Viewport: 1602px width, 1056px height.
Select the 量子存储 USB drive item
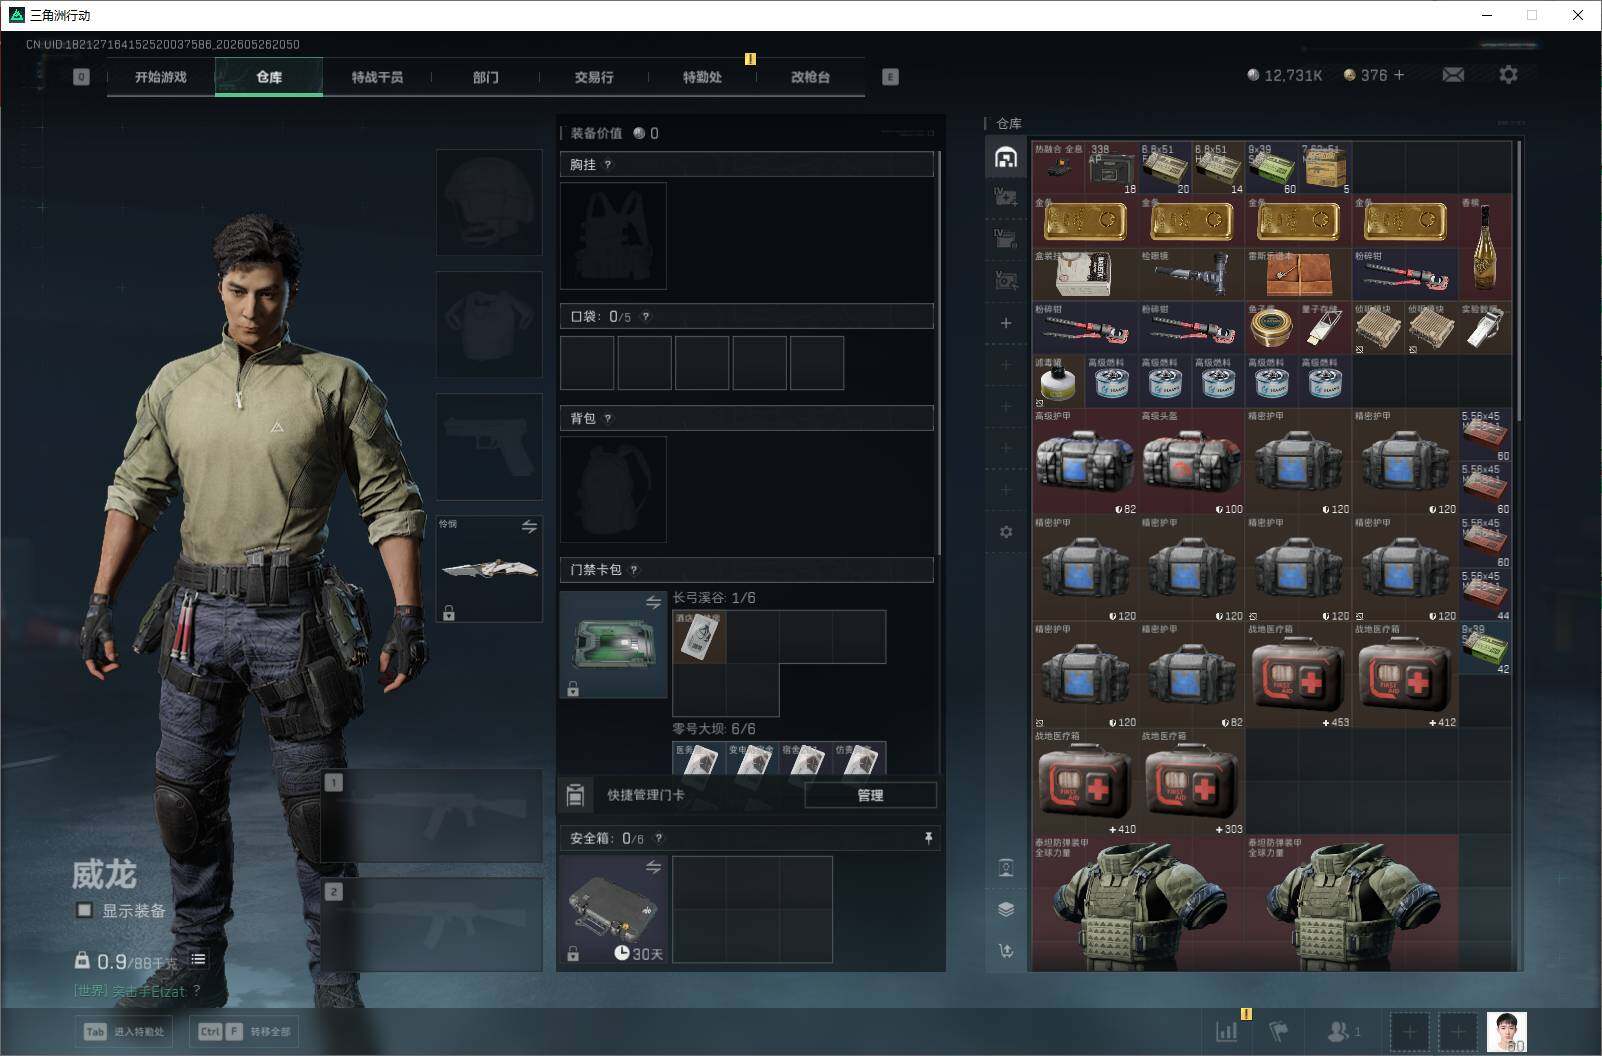point(1325,327)
